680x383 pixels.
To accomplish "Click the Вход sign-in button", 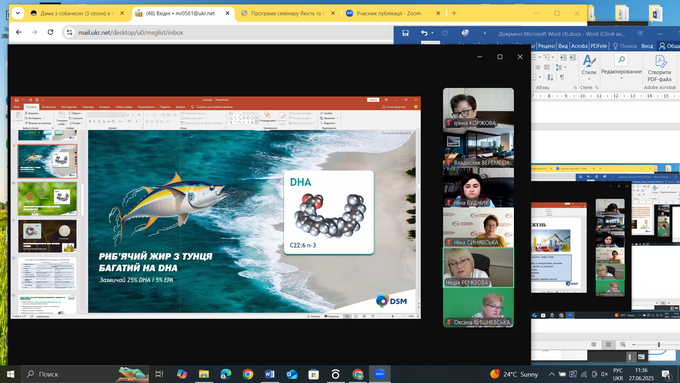I will (x=647, y=46).
